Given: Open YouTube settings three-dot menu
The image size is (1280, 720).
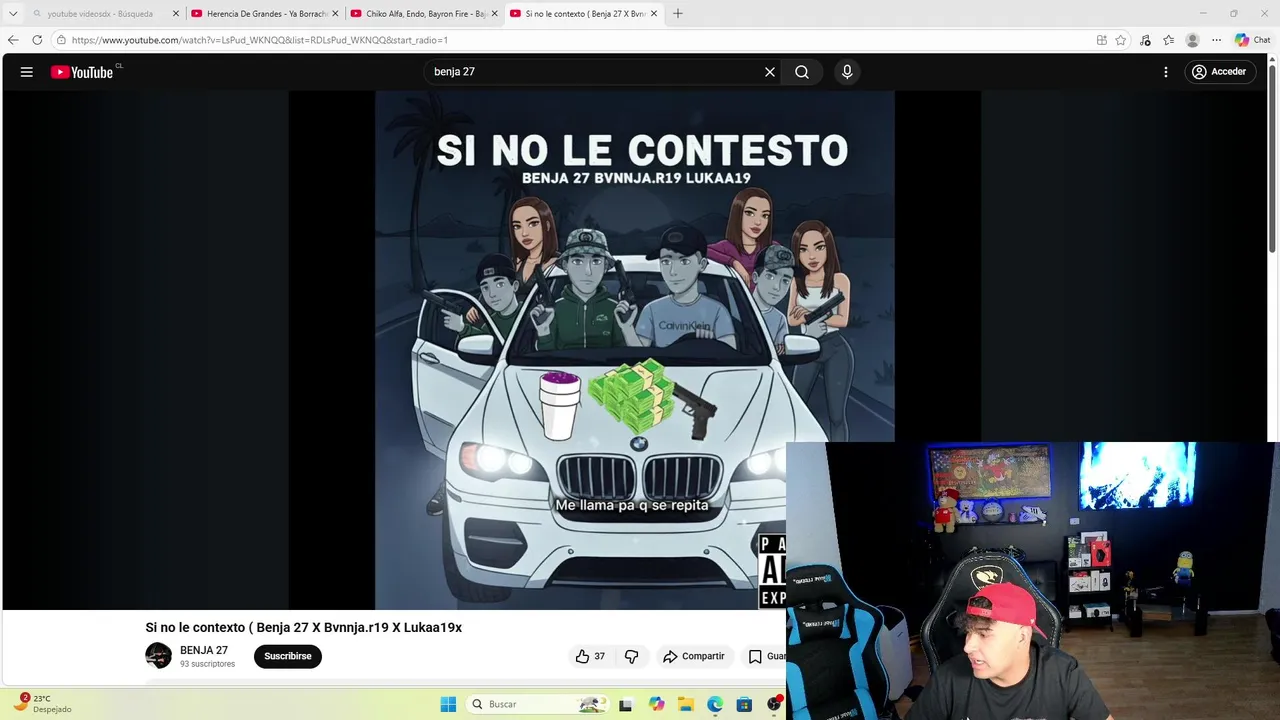Looking at the screenshot, I should click(x=1166, y=72).
